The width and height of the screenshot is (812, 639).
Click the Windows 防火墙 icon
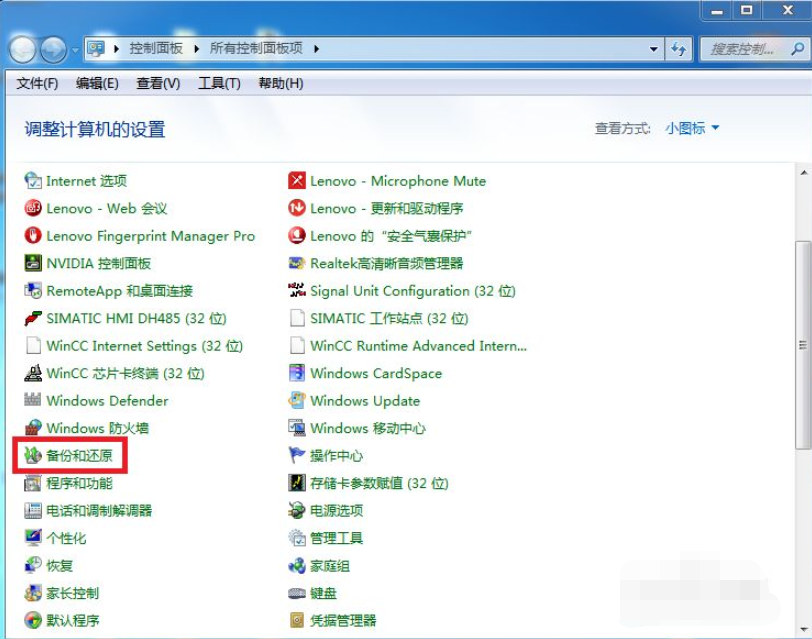33,428
